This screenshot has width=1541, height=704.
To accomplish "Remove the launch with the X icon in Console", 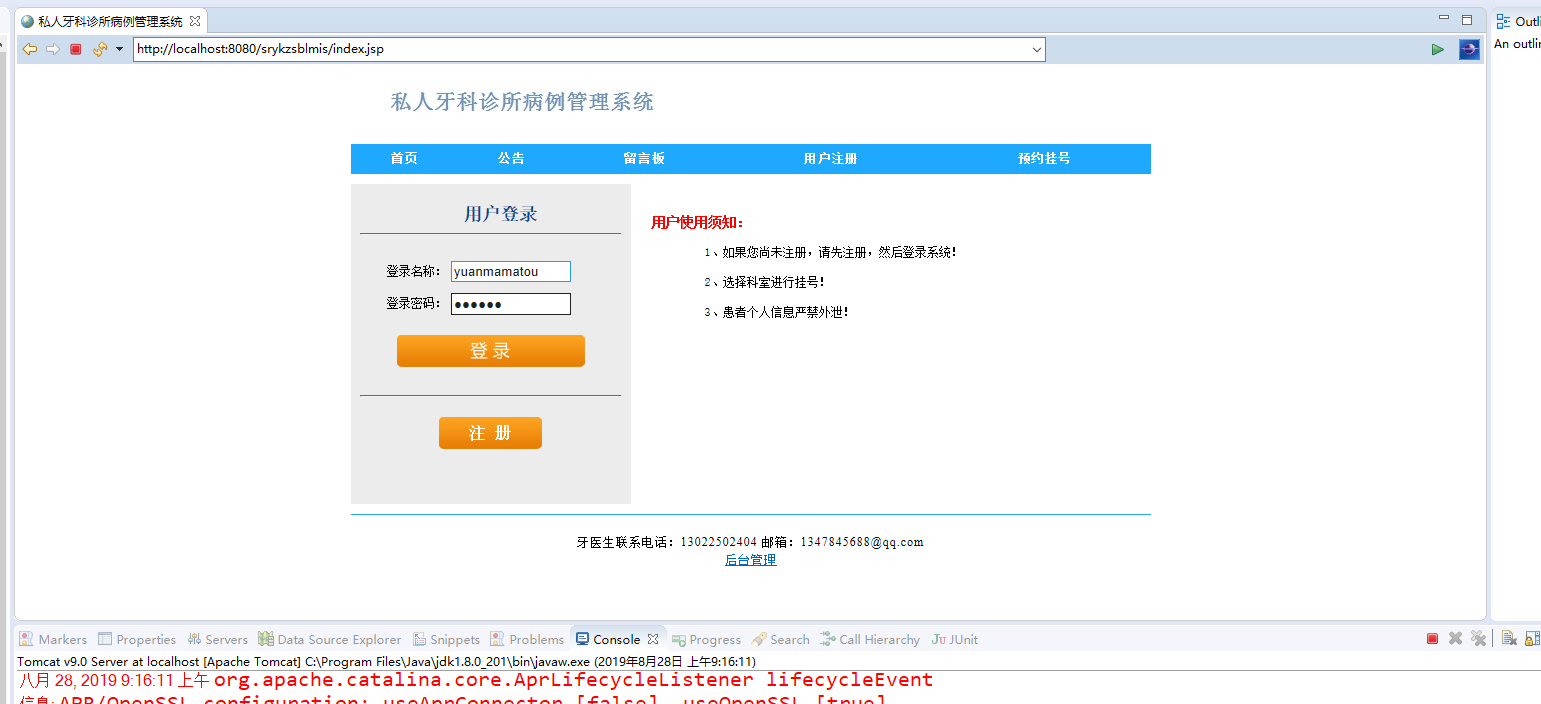I will (1454, 638).
